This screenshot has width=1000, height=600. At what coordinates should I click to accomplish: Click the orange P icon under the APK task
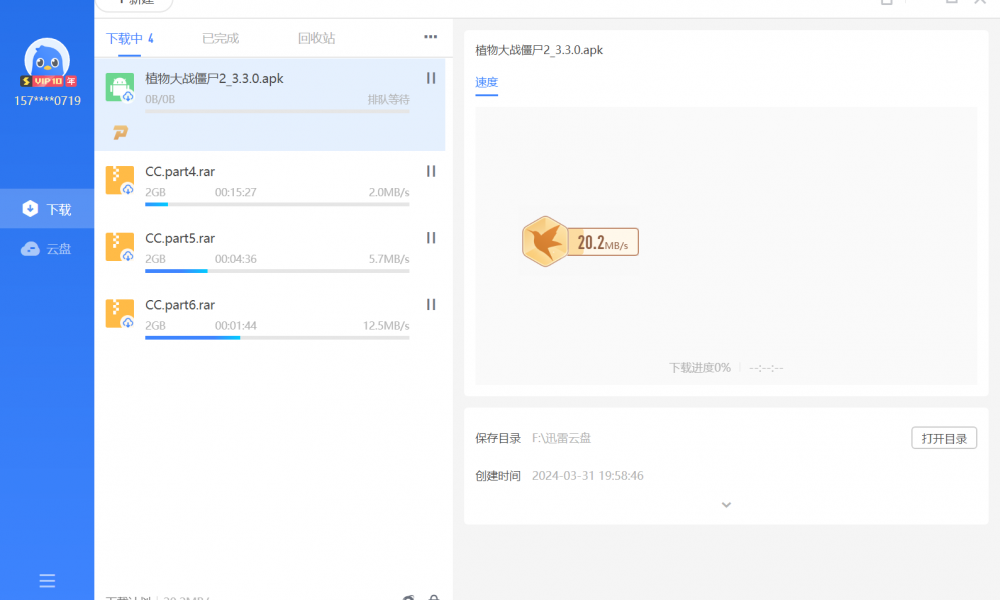coord(120,132)
